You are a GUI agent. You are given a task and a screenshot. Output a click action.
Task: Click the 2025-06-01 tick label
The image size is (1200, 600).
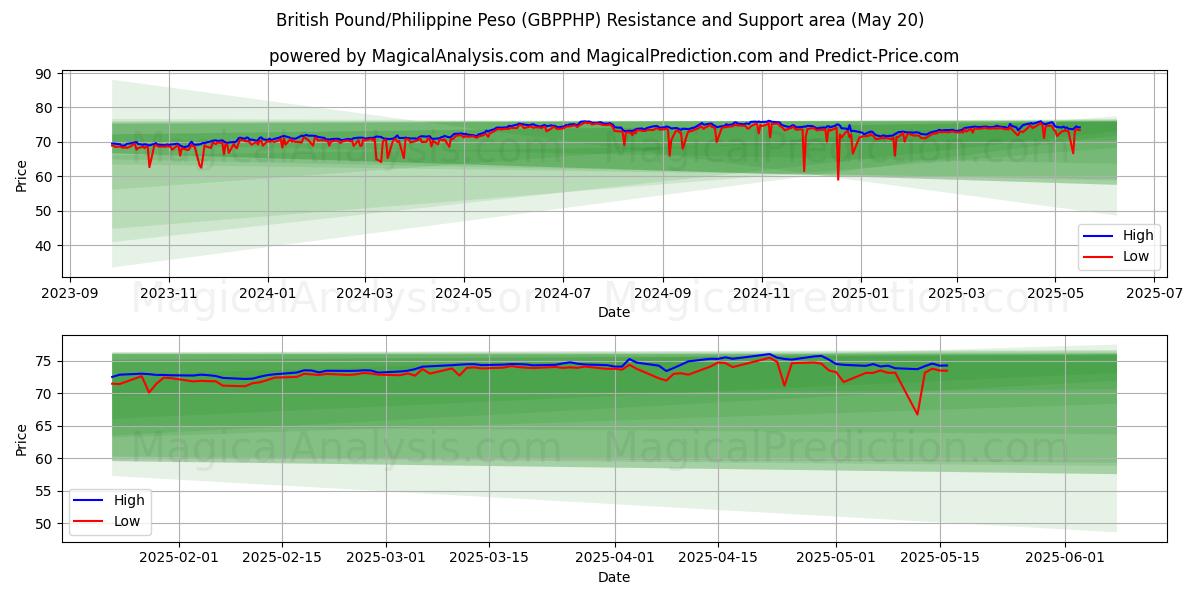tap(1064, 558)
